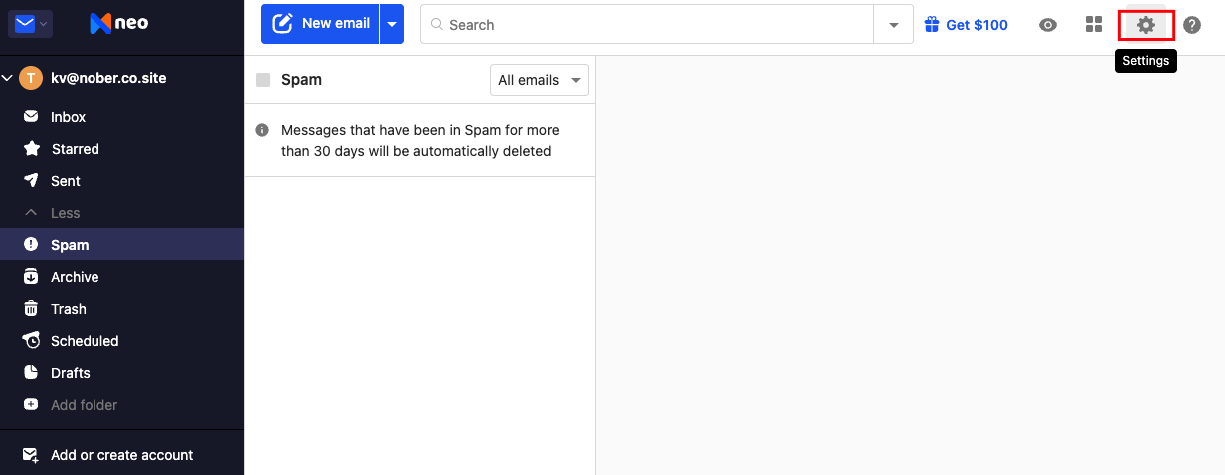Image resolution: width=1225 pixels, height=475 pixels.
Task: Click into the Search field
Action: pyautogui.click(x=647, y=25)
